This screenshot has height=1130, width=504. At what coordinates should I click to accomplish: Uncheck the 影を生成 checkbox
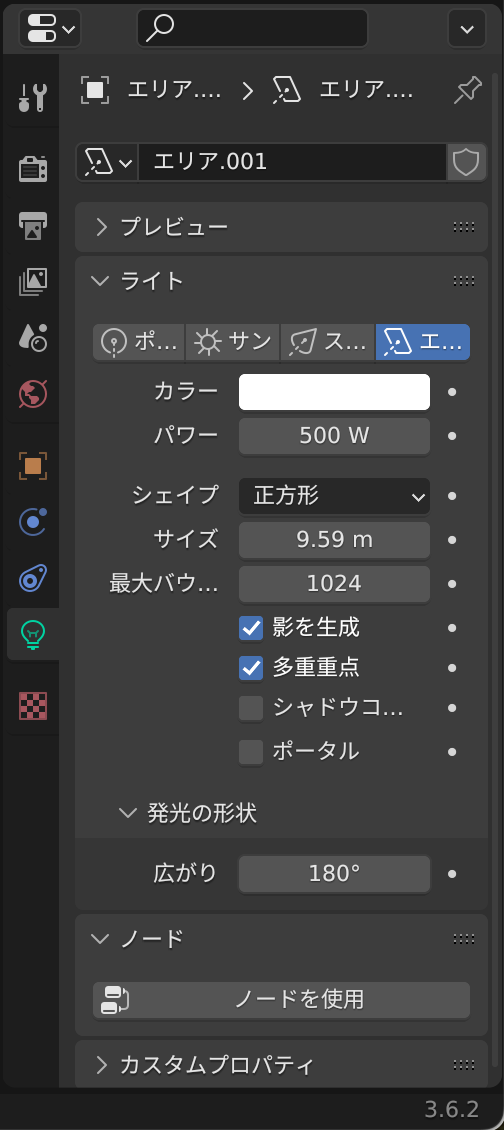pyautogui.click(x=251, y=628)
